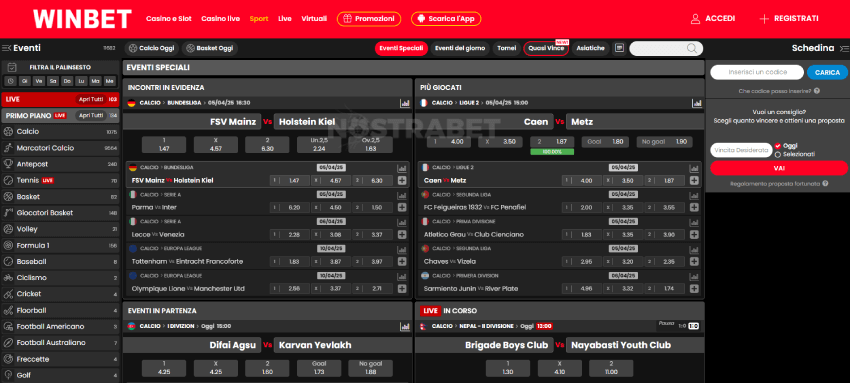The width and height of the screenshot is (850, 383).
Task: Click the Accedi user icon
Action: [x=696, y=19]
